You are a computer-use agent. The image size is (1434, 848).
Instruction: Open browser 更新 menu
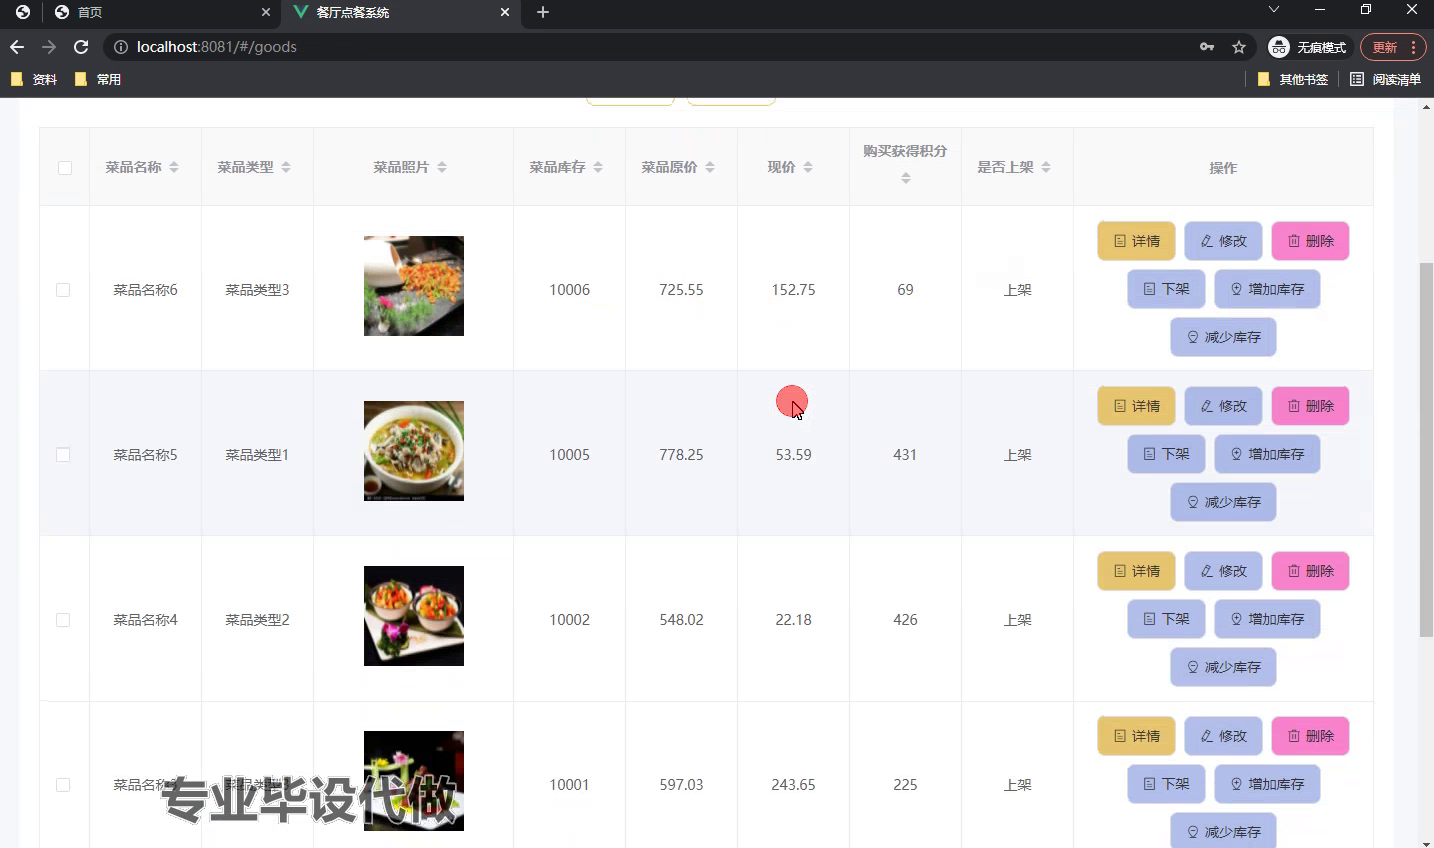[1393, 47]
